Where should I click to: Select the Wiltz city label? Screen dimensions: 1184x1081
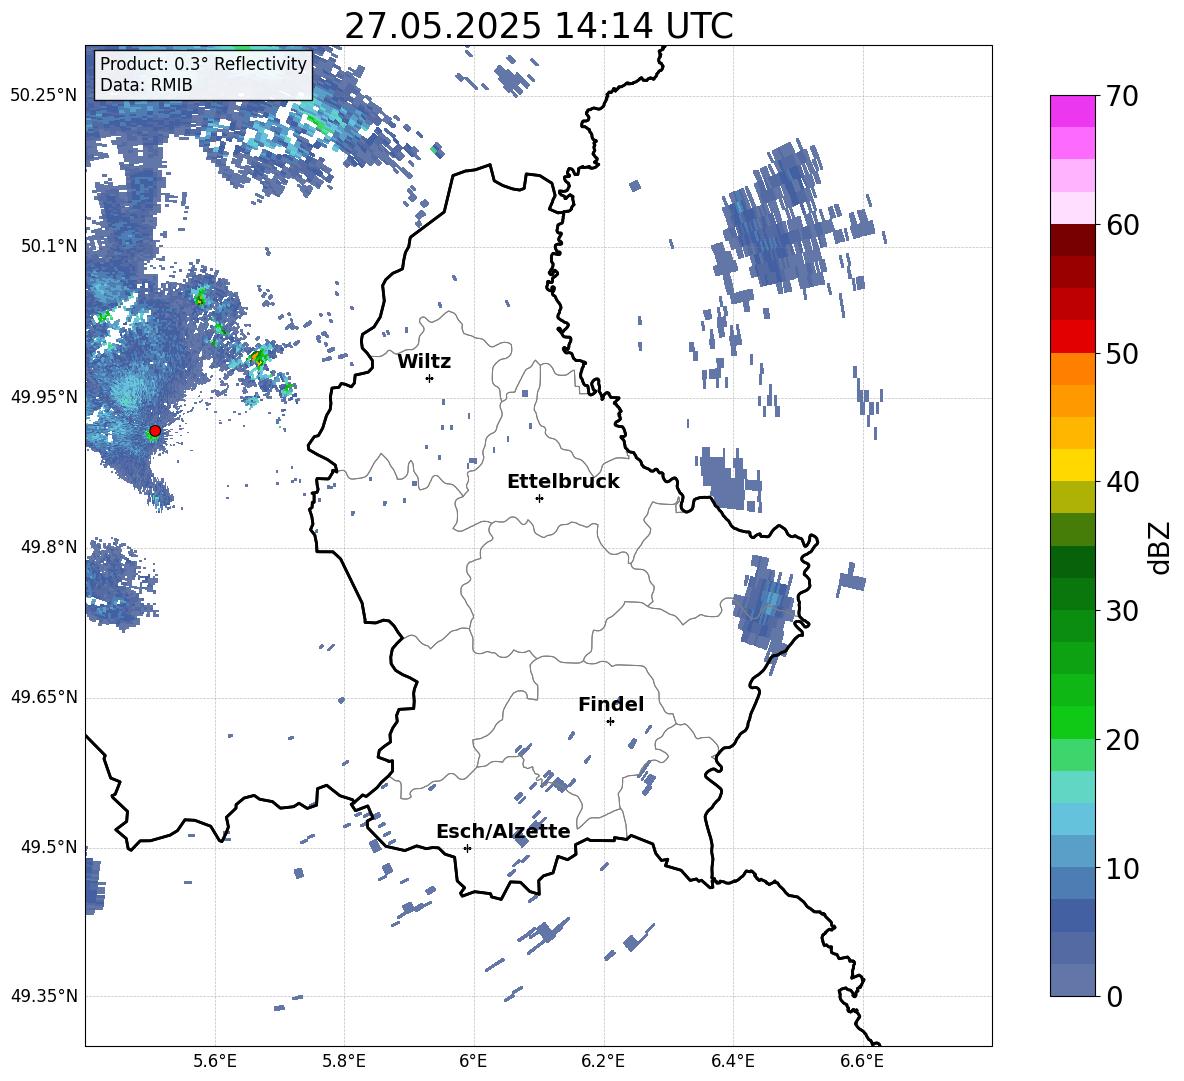pos(424,362)
